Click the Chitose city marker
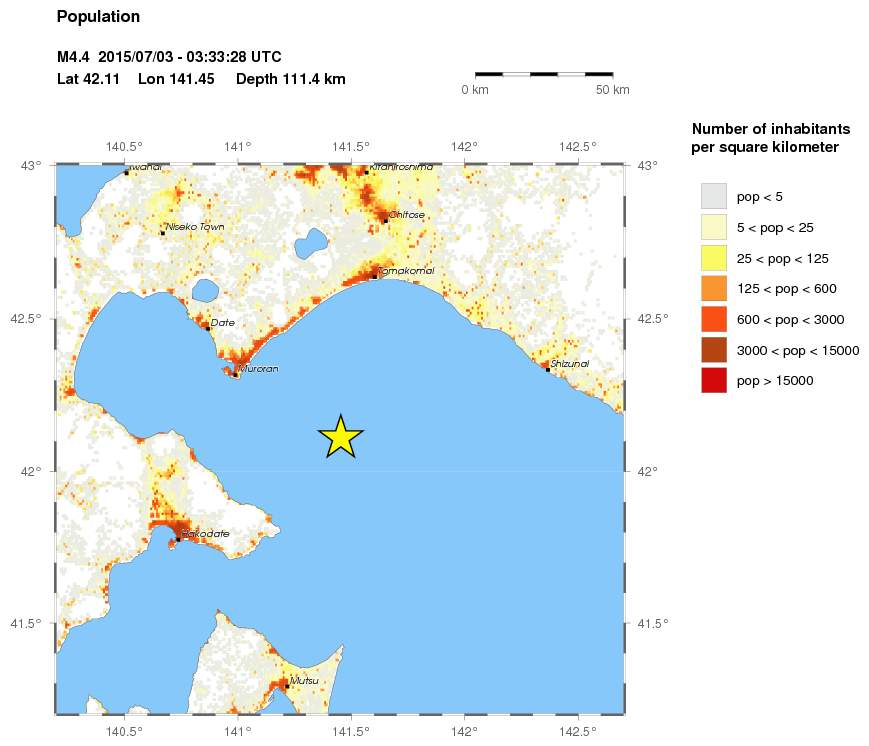 tap(385, 220)
